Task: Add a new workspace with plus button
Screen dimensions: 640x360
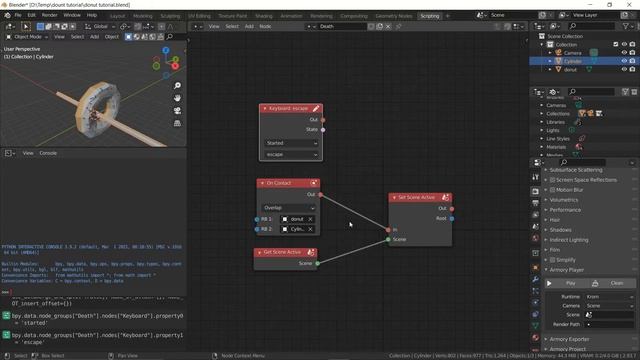Action: click(447, 16)
